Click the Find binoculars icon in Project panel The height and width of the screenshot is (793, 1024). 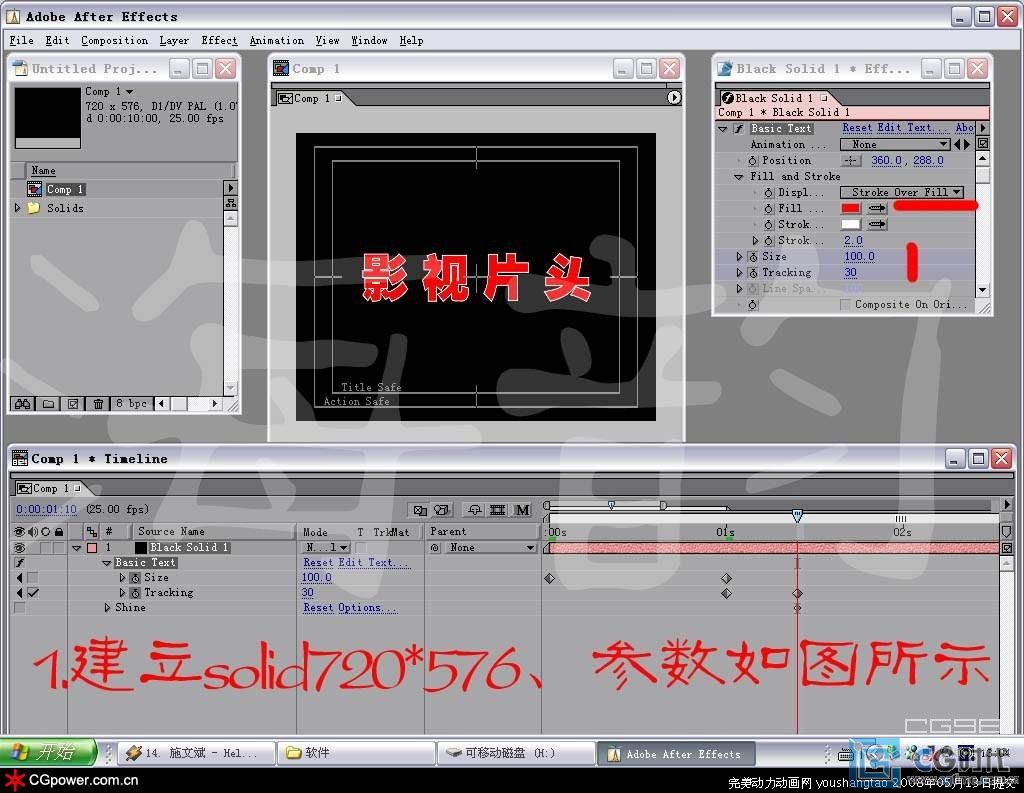tap(22, 404)
